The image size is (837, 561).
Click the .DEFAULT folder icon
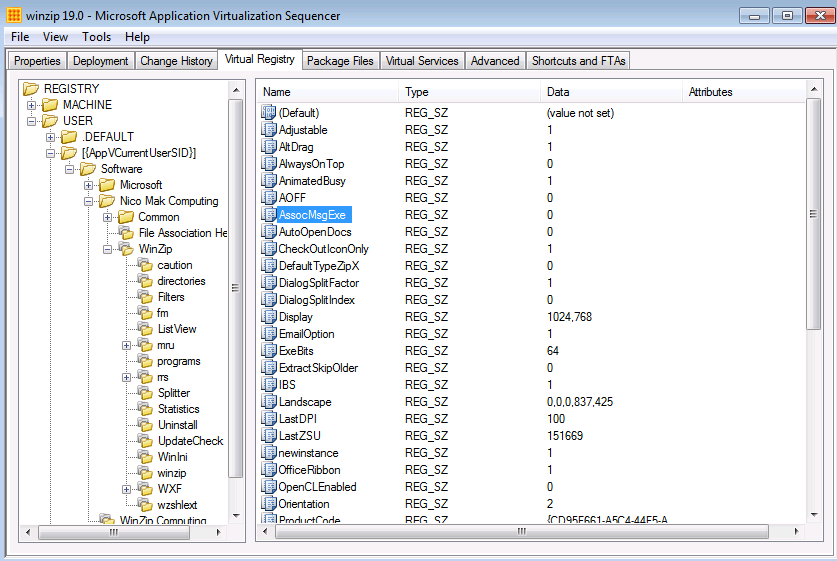[69, 137]
